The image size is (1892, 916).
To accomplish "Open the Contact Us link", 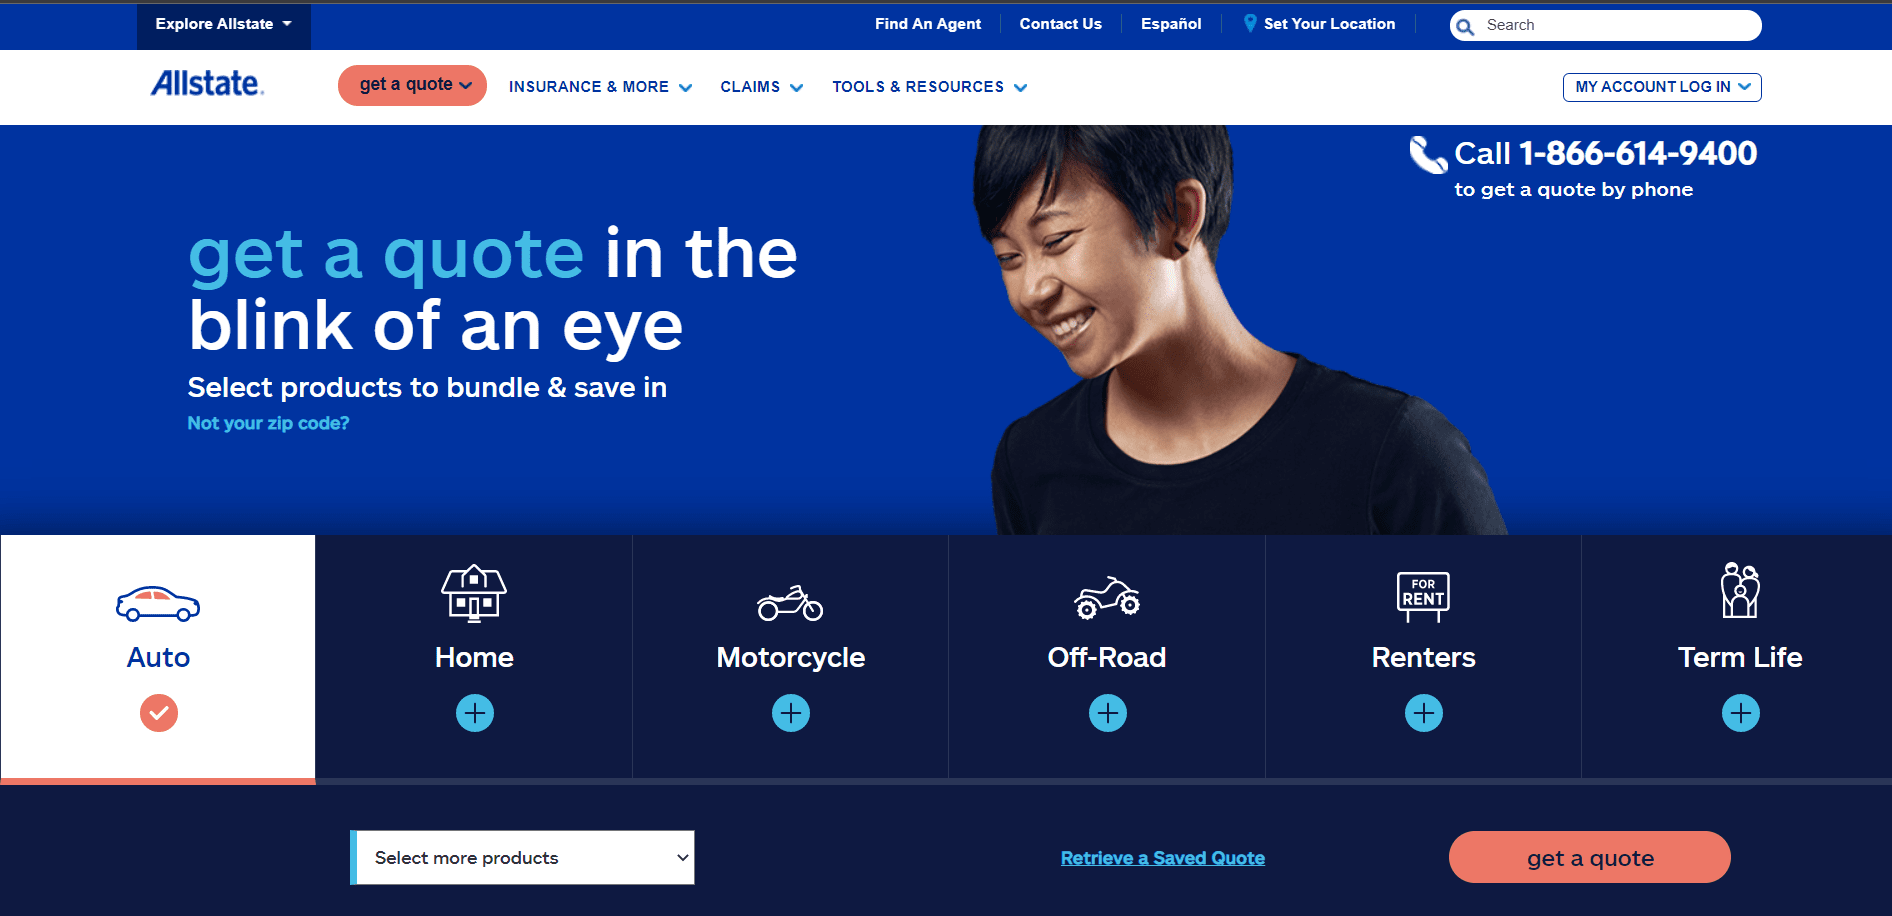I will coord(1060,24).
